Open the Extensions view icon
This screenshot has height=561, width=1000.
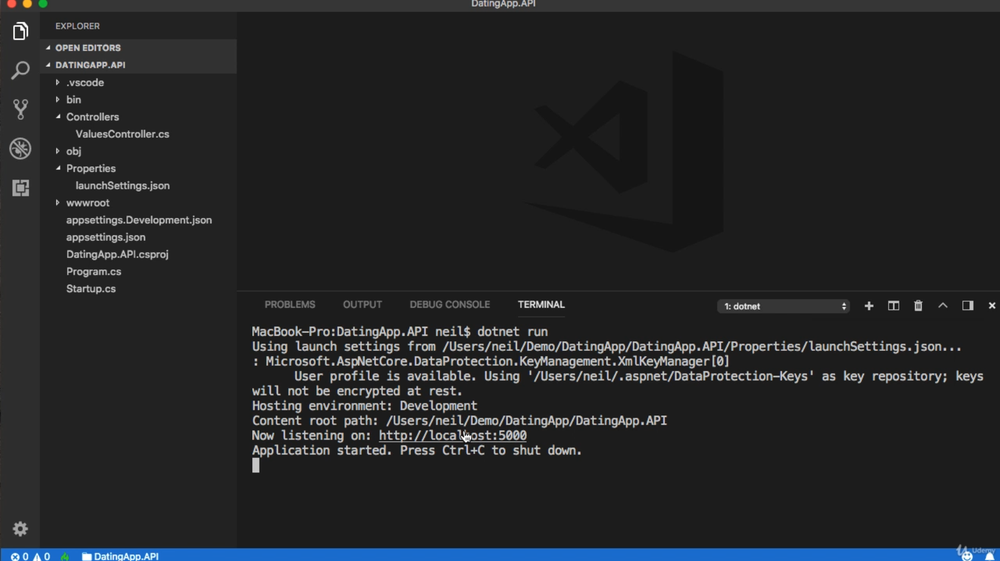pos(20,188)
